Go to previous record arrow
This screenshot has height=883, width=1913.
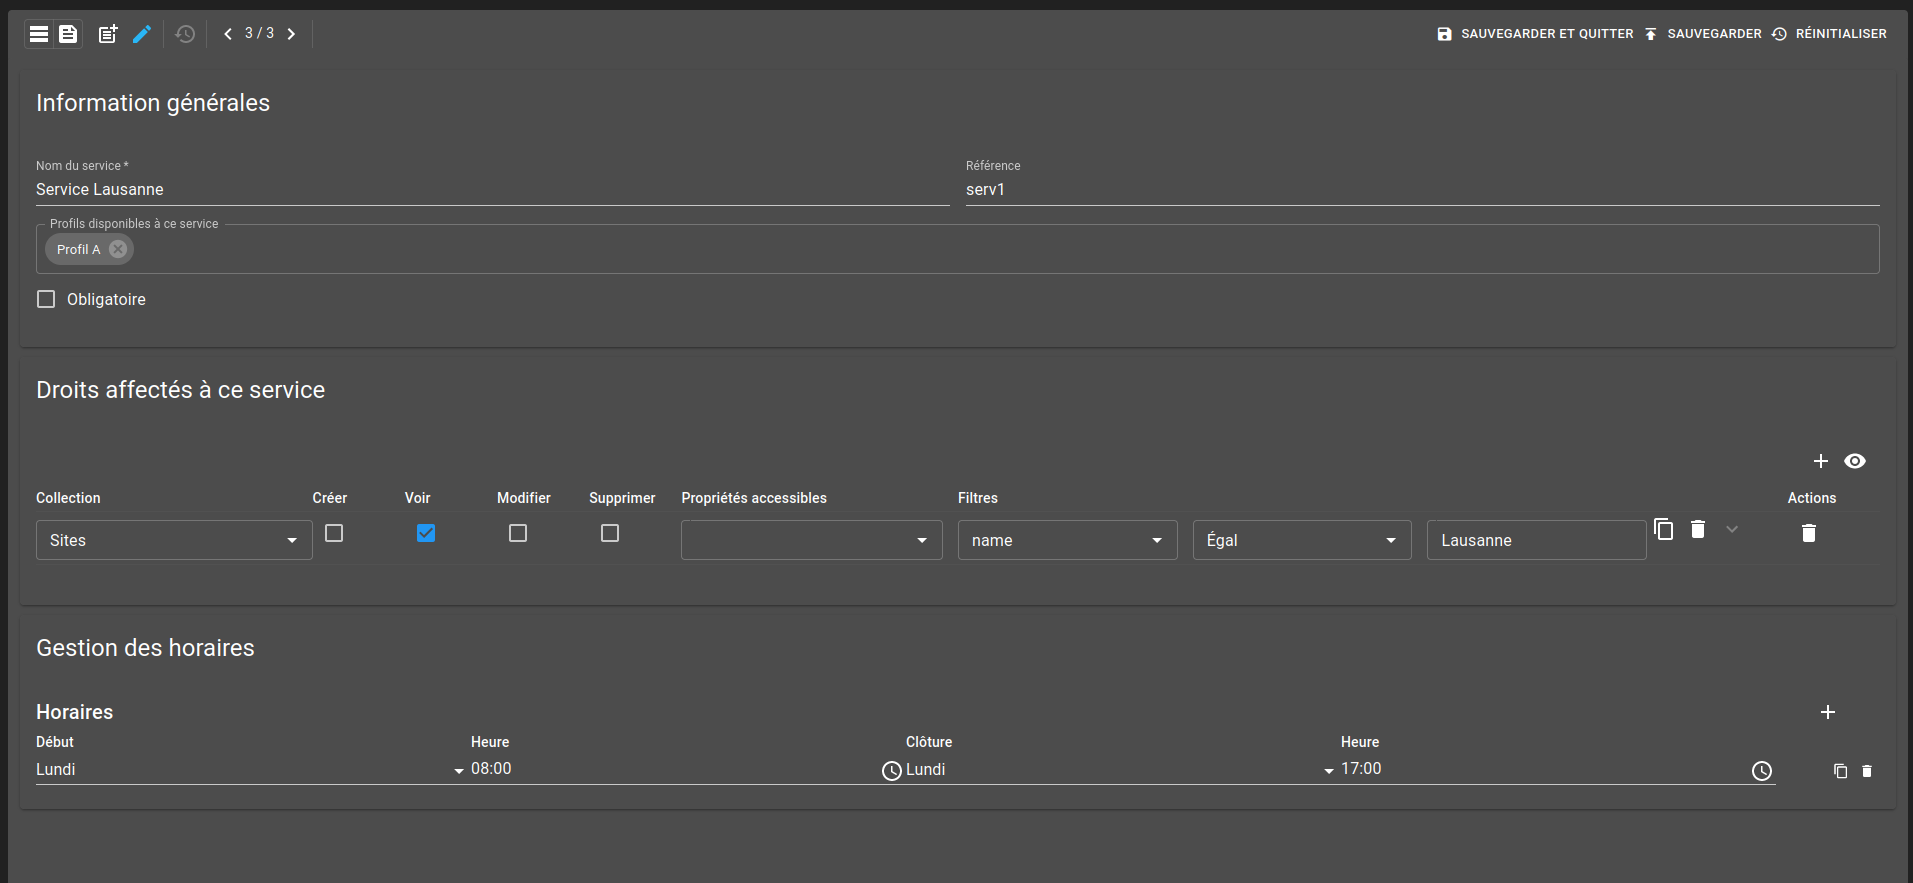(228, 34)
